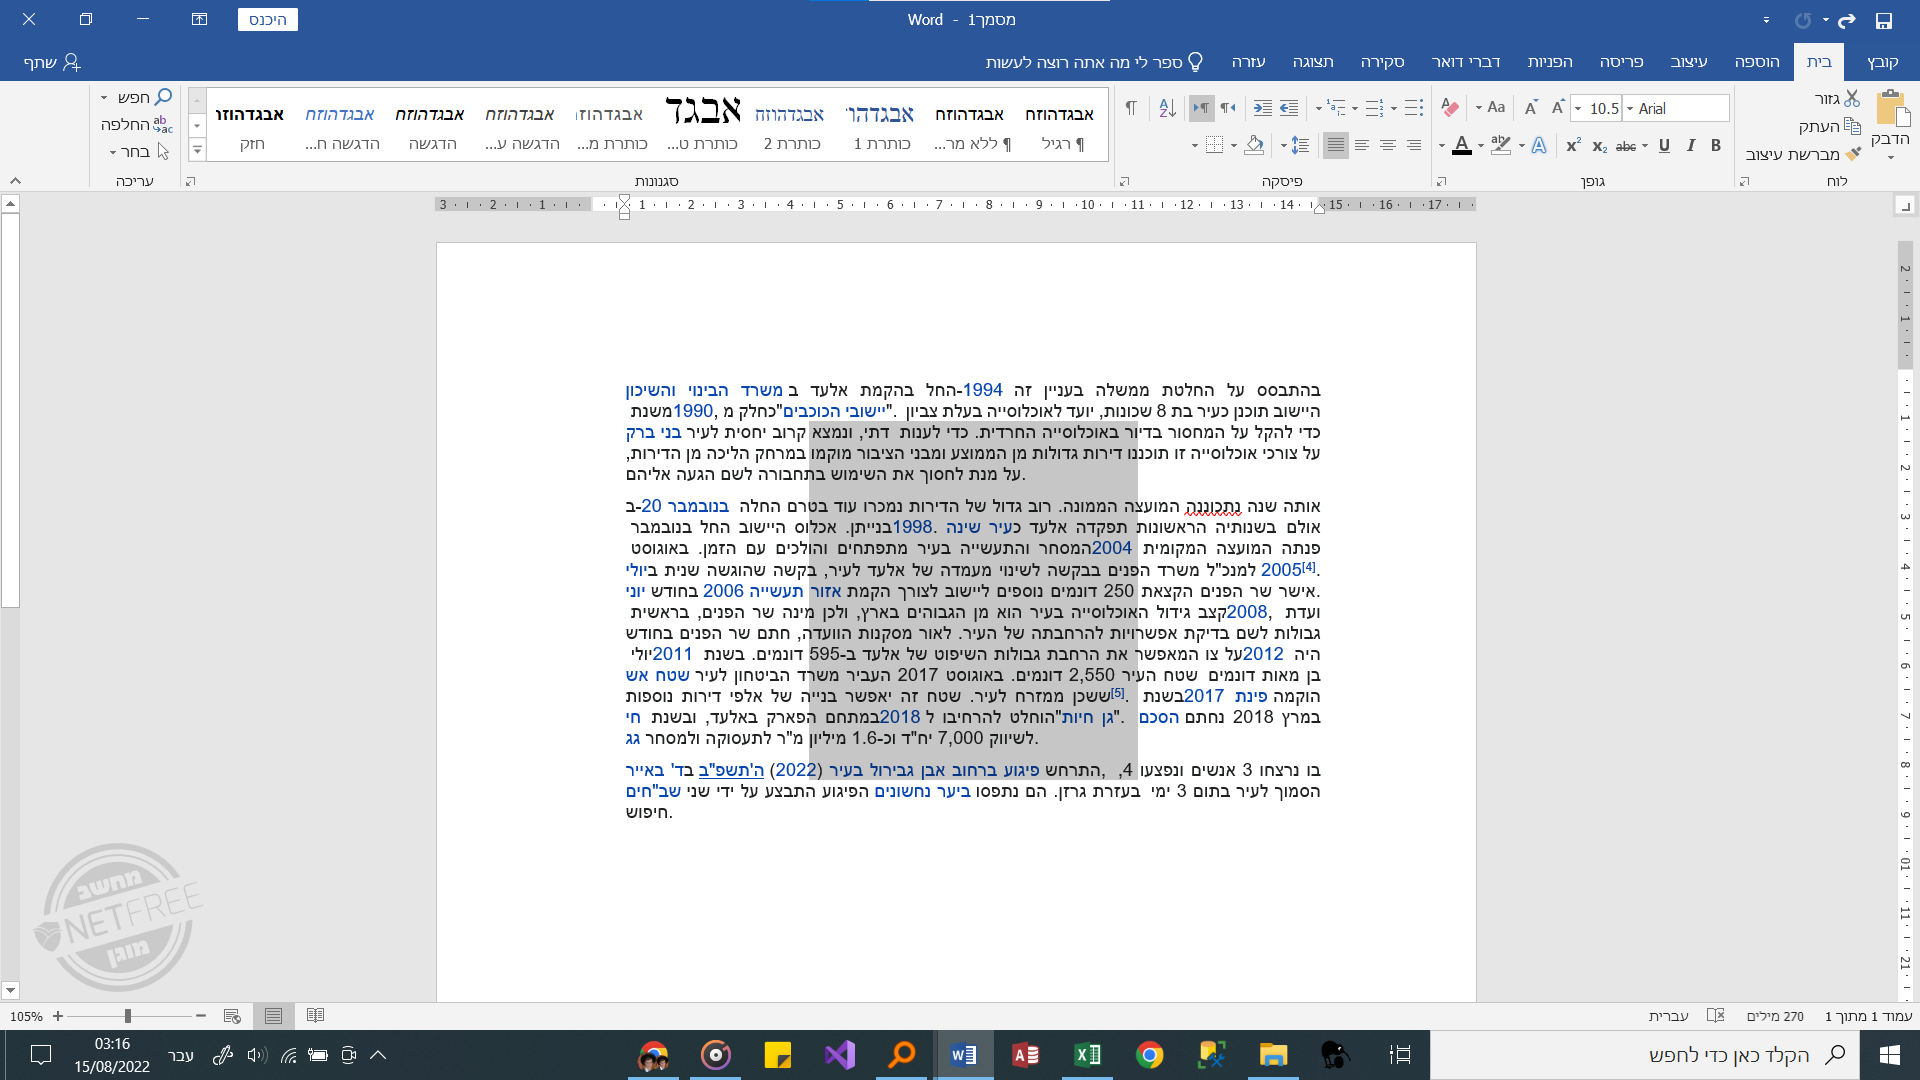
Task: Click the zoom slider handle
Action: point(127,1016)
